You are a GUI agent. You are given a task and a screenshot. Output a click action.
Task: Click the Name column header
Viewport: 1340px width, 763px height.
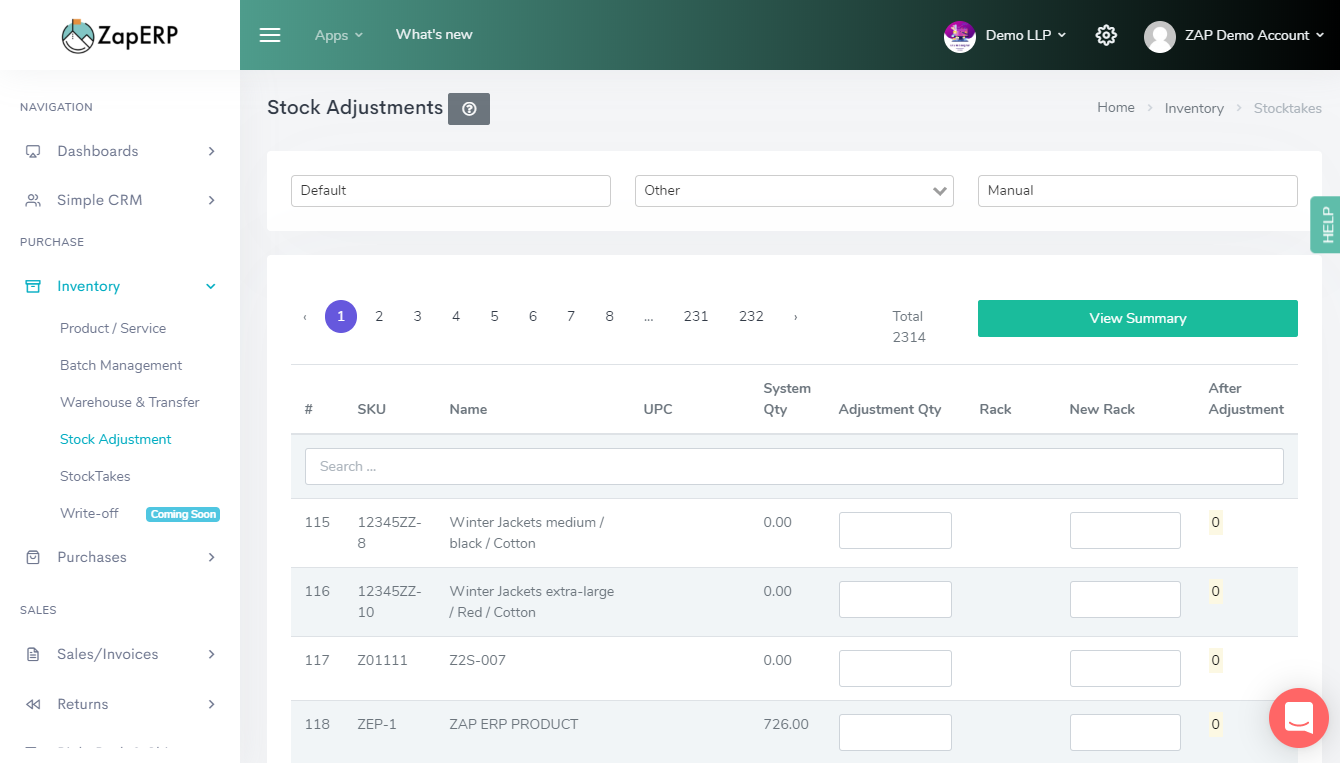468,409
